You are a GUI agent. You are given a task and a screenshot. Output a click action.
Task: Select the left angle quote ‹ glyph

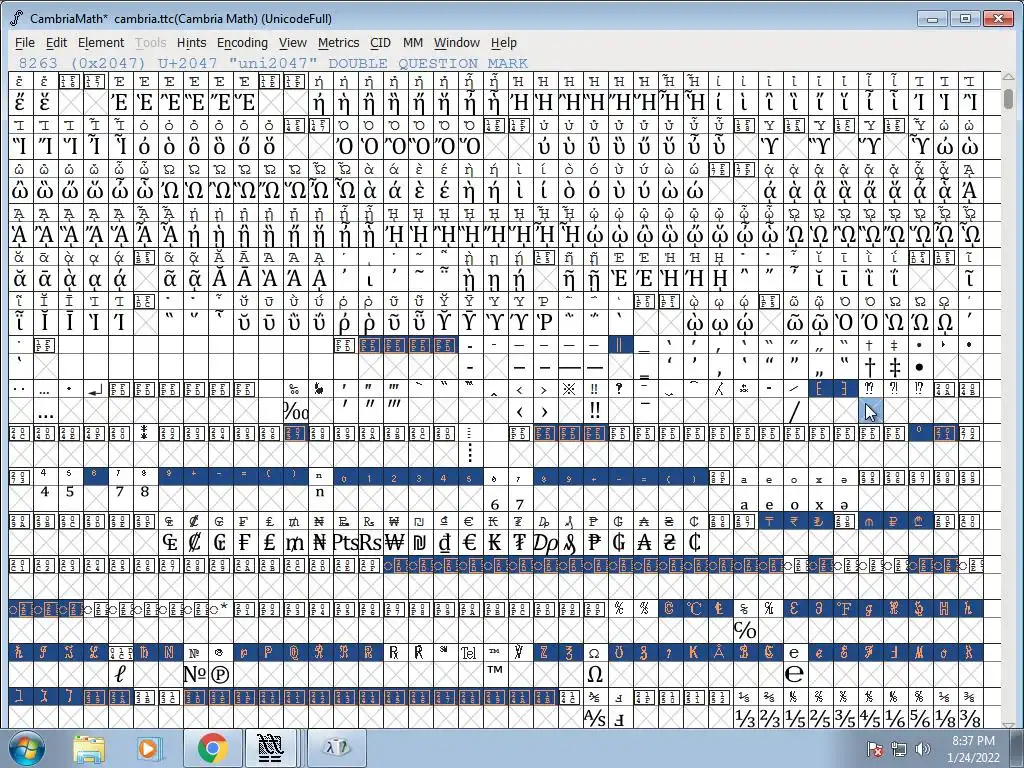click(x=519, y=411)
